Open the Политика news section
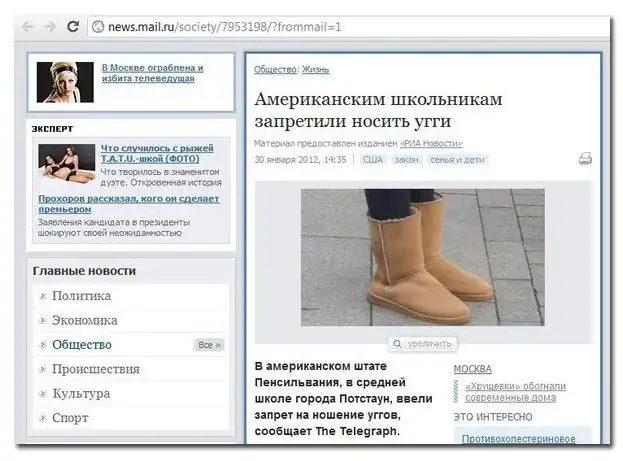Viewport: 623px width, 461px height. tap(81, 296)
